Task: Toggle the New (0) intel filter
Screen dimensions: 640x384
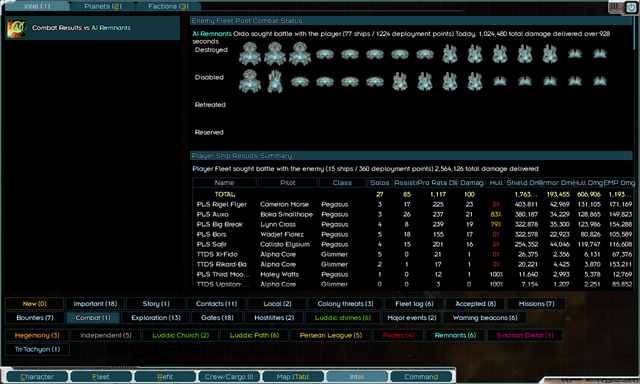Action: coord(34,304)
